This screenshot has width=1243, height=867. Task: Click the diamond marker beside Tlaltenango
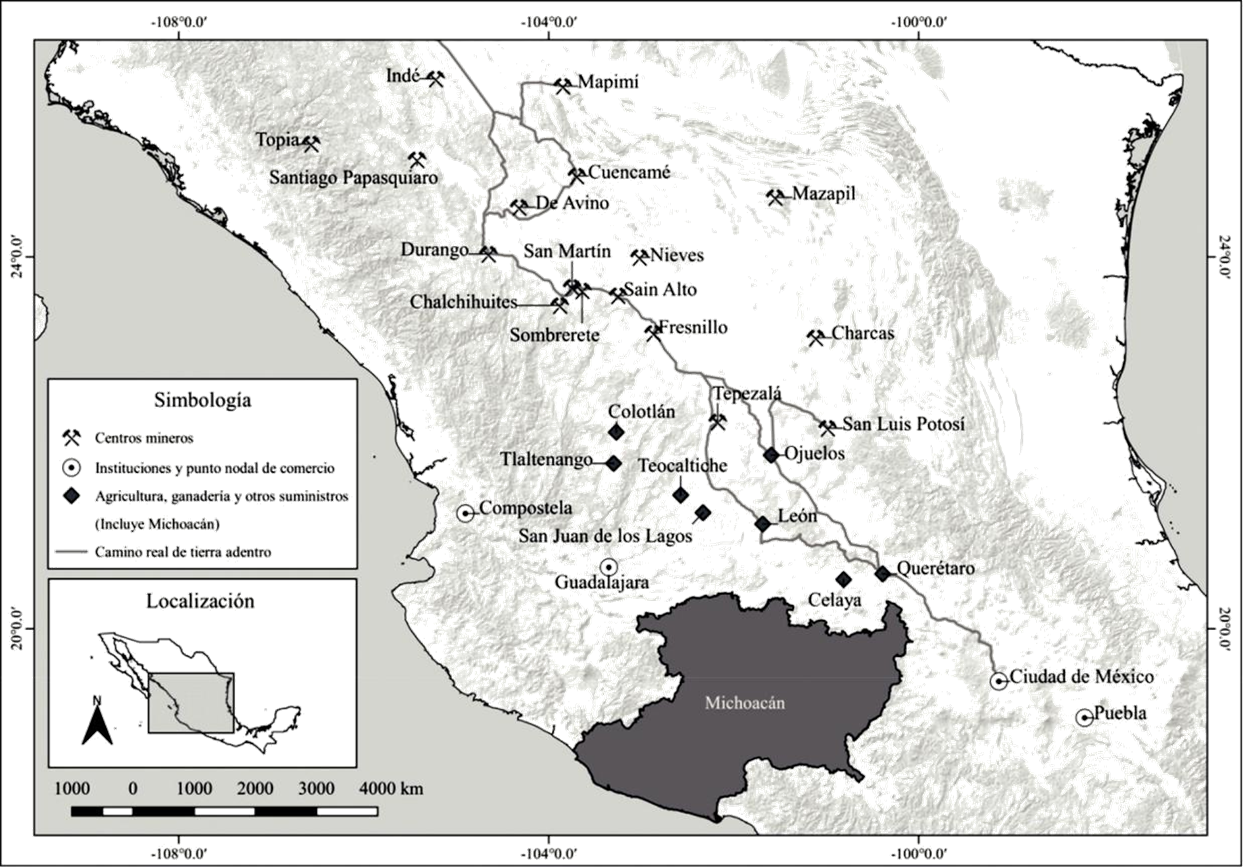(614, 463)
